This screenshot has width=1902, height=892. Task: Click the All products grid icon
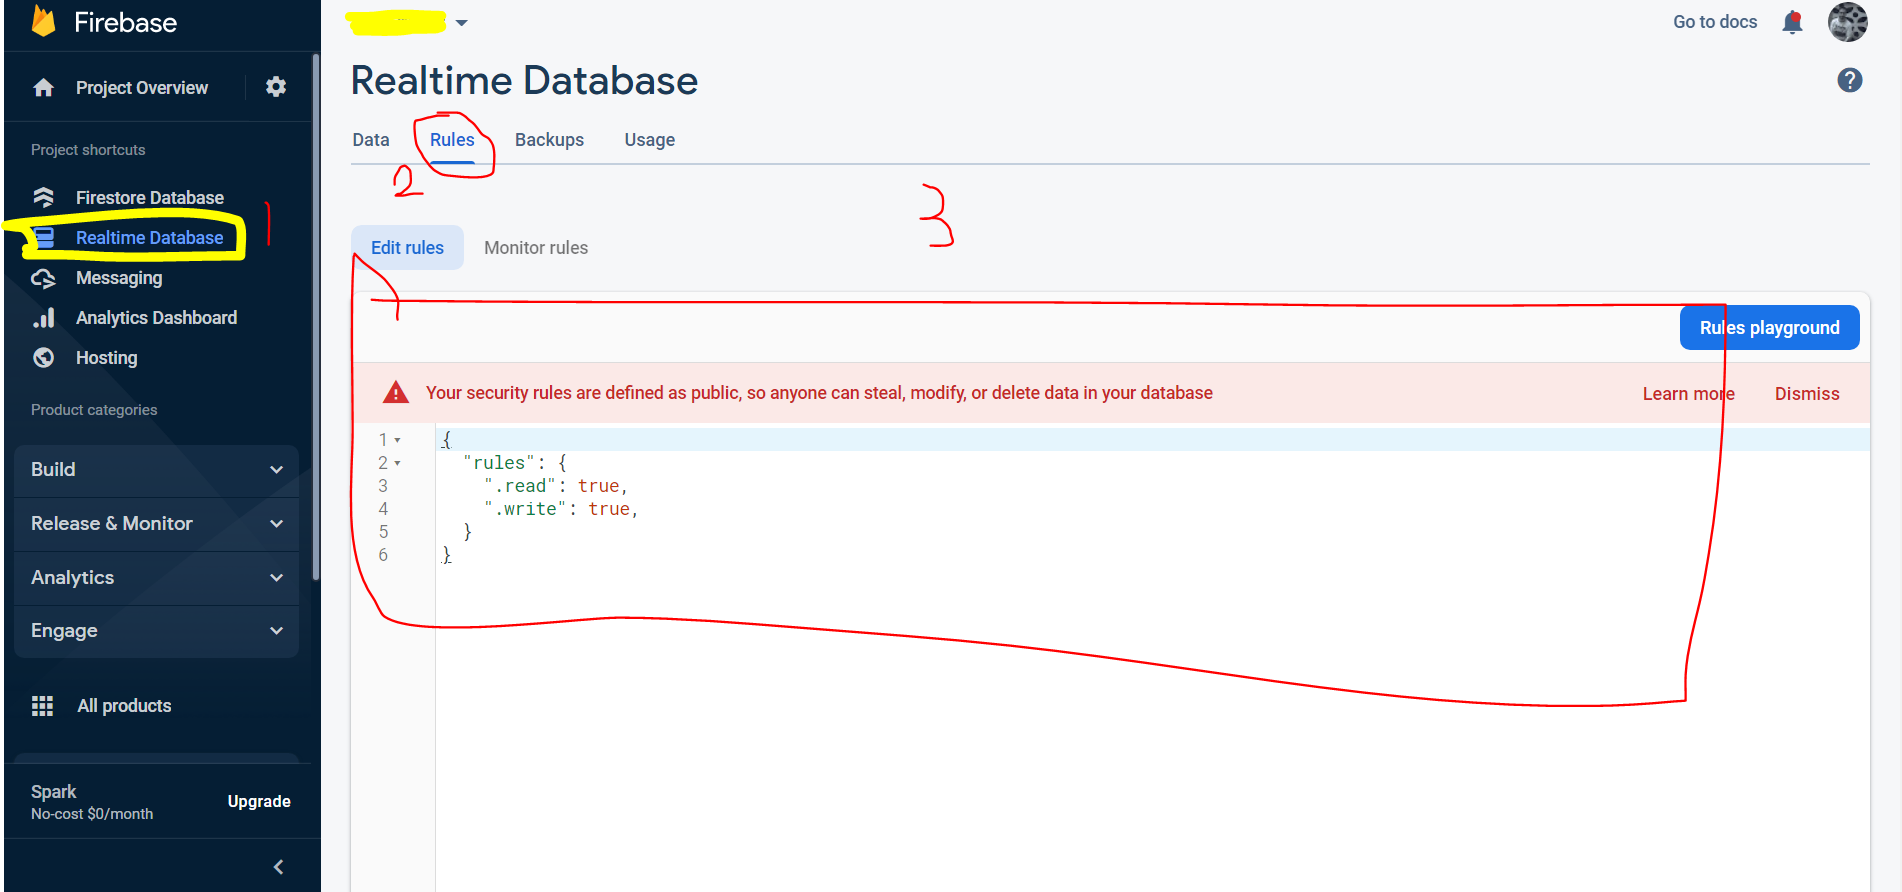[42, 706]
